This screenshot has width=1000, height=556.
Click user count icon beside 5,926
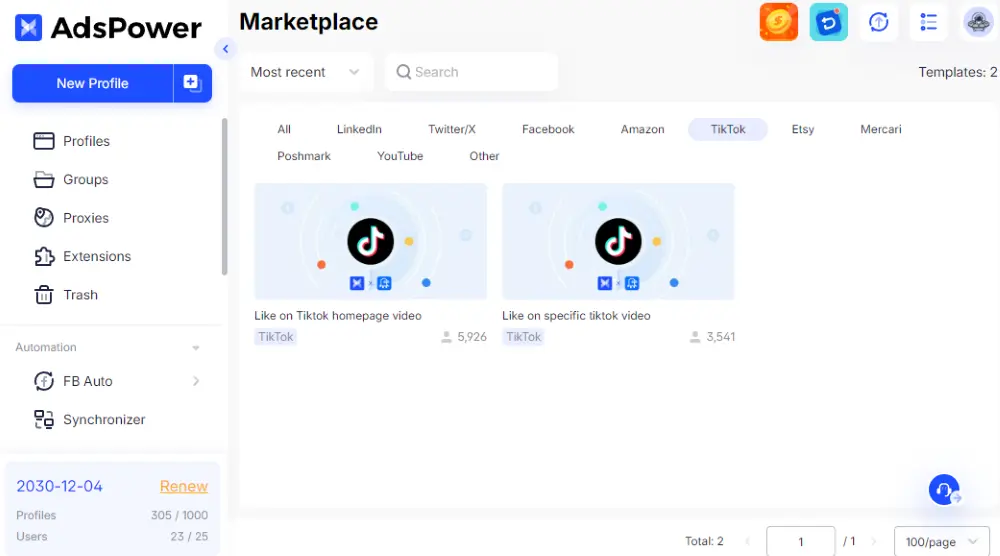pyautogui.click(x=446, y=337)
